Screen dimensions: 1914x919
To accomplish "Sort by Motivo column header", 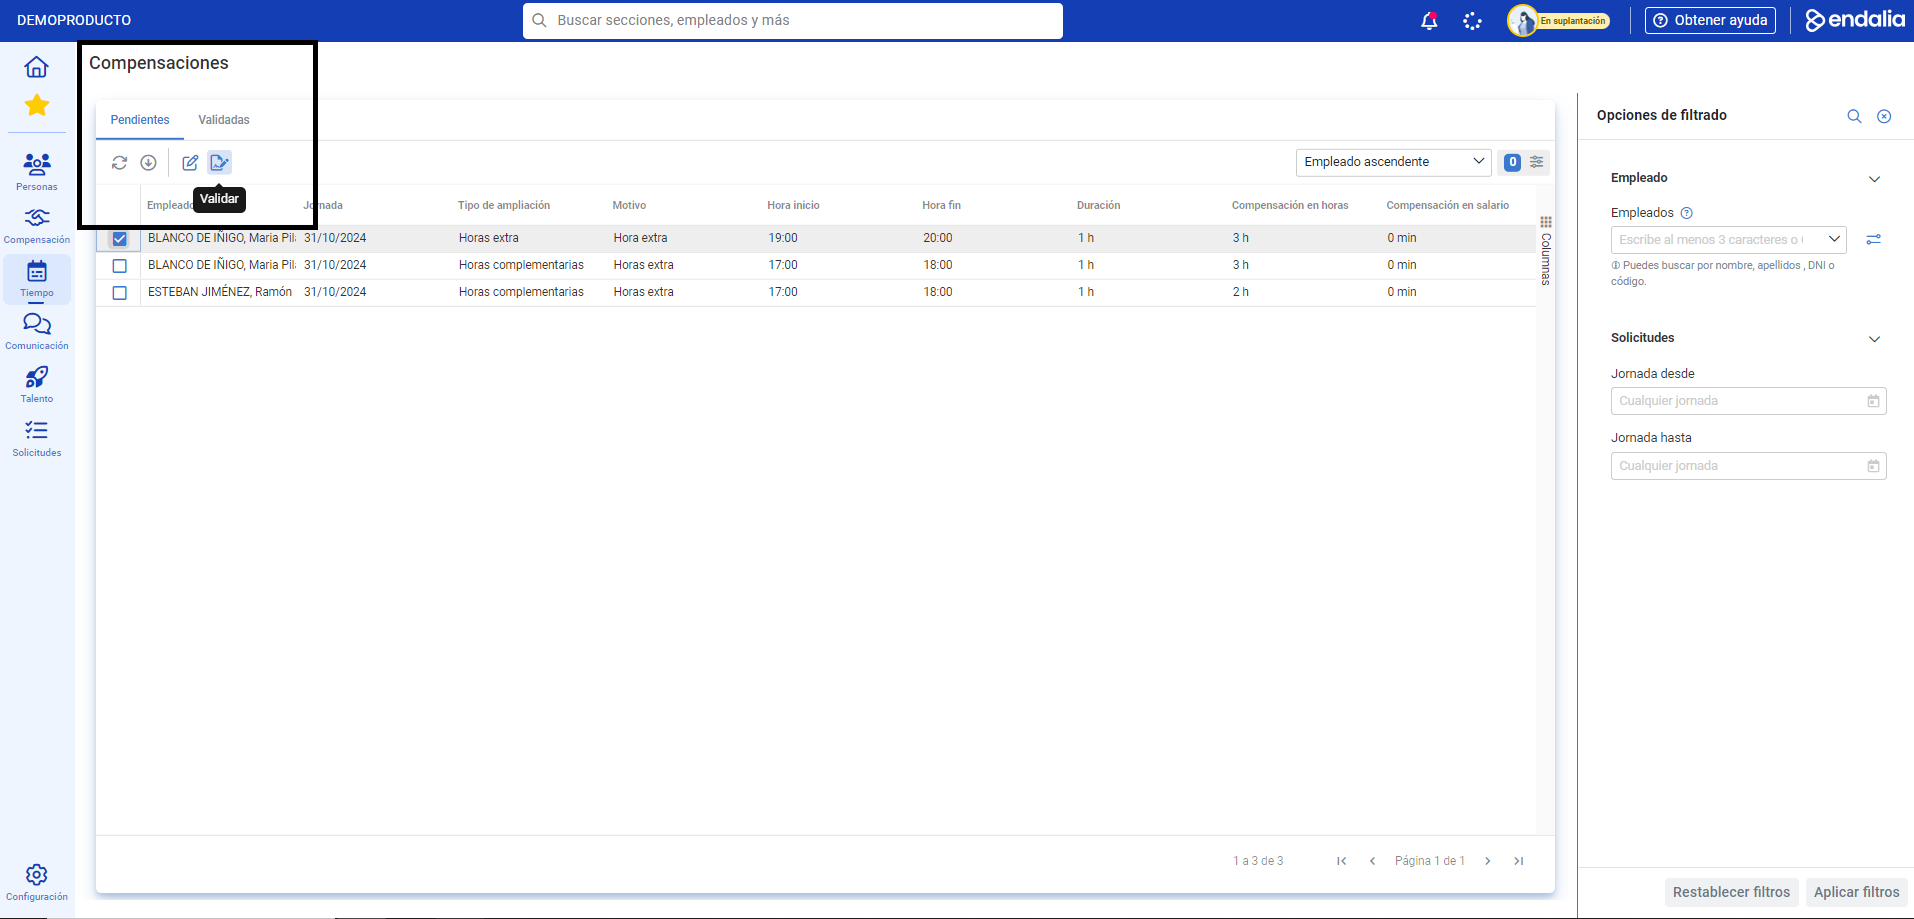I will click(x=629, y=206).
